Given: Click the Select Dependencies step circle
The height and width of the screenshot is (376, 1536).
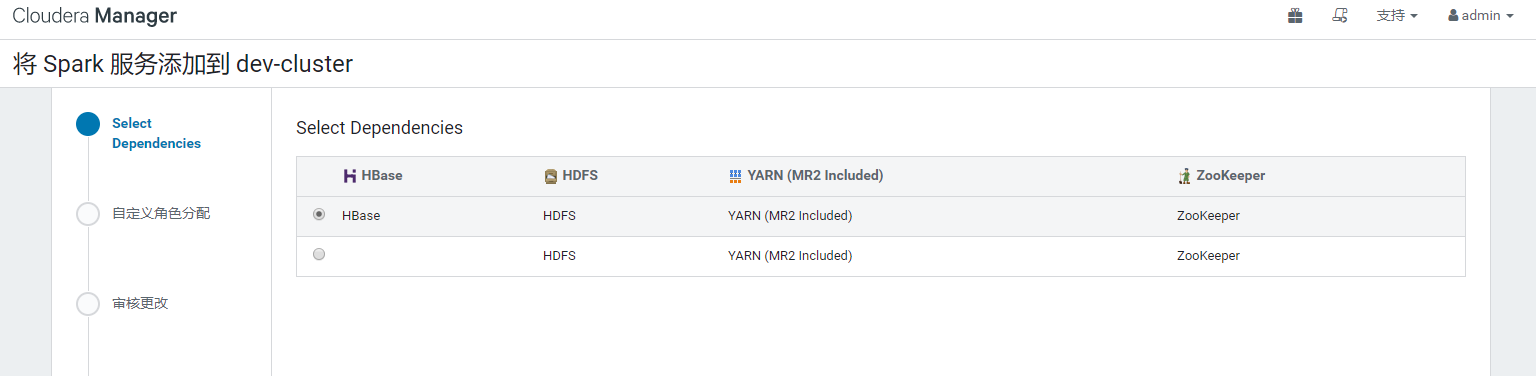Looking at the screenshot, I should pos(88,124).
